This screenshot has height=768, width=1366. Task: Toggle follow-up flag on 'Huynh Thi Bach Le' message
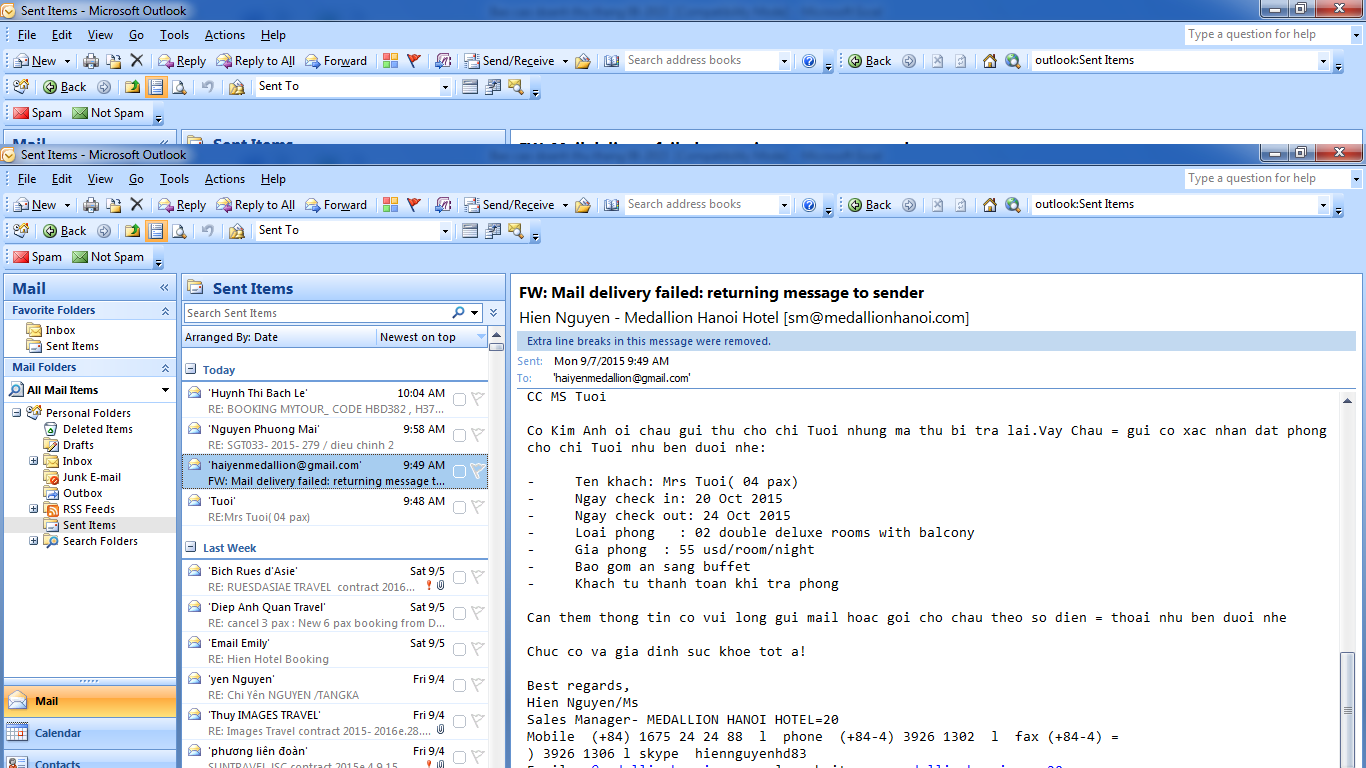pyautogui.click(x=477, y=399)
